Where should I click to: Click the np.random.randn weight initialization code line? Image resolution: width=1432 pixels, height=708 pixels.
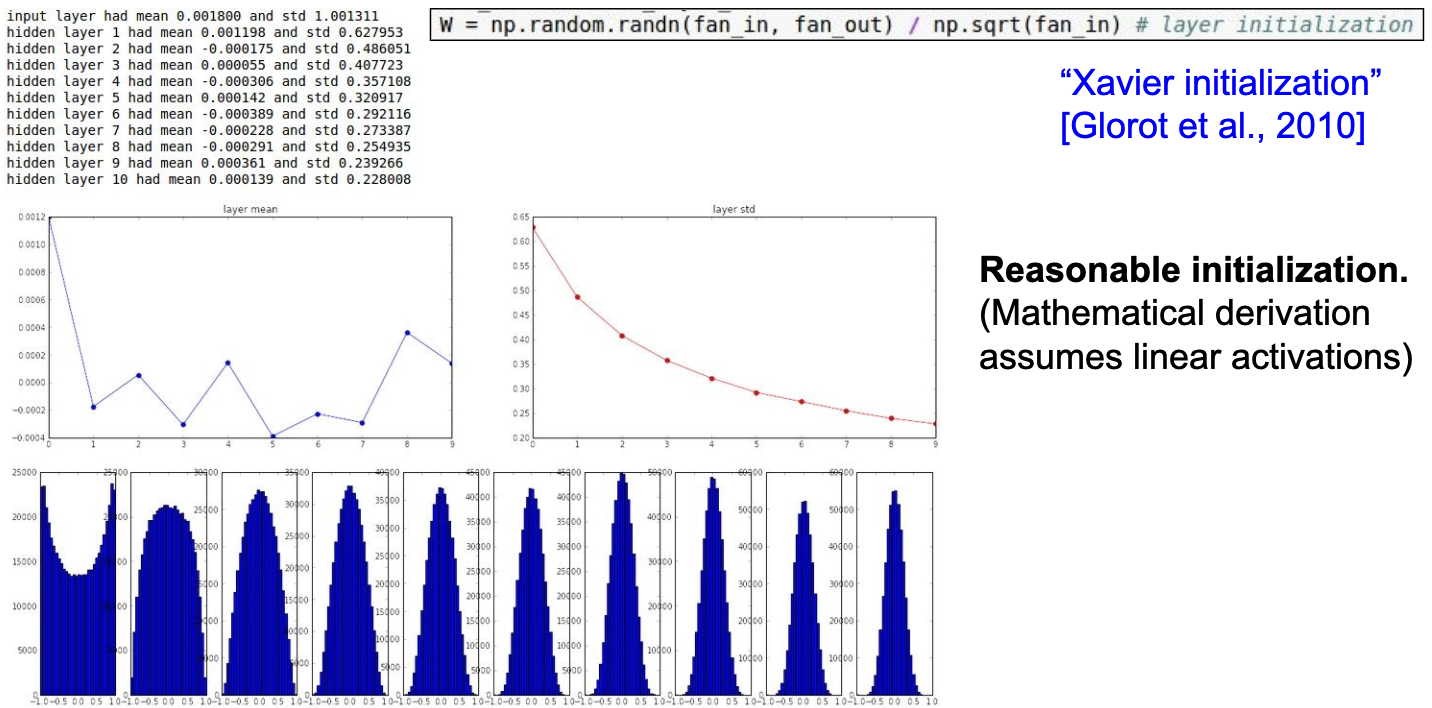tap(926, 24)
